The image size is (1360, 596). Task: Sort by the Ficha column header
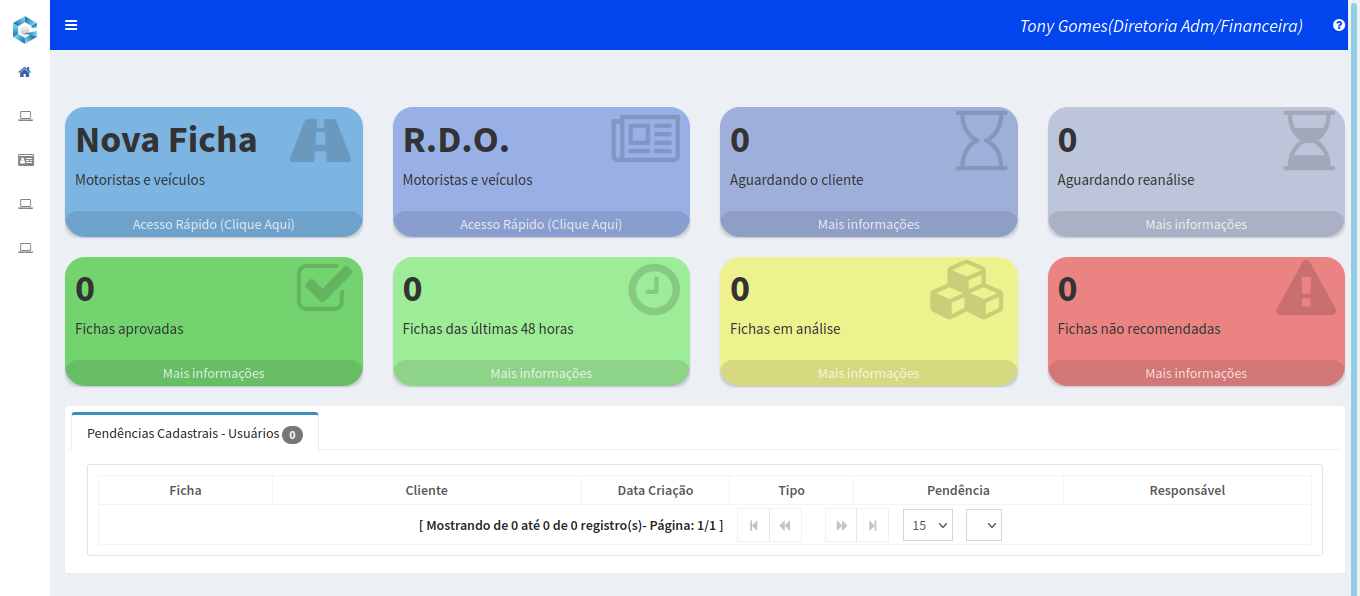185,490
